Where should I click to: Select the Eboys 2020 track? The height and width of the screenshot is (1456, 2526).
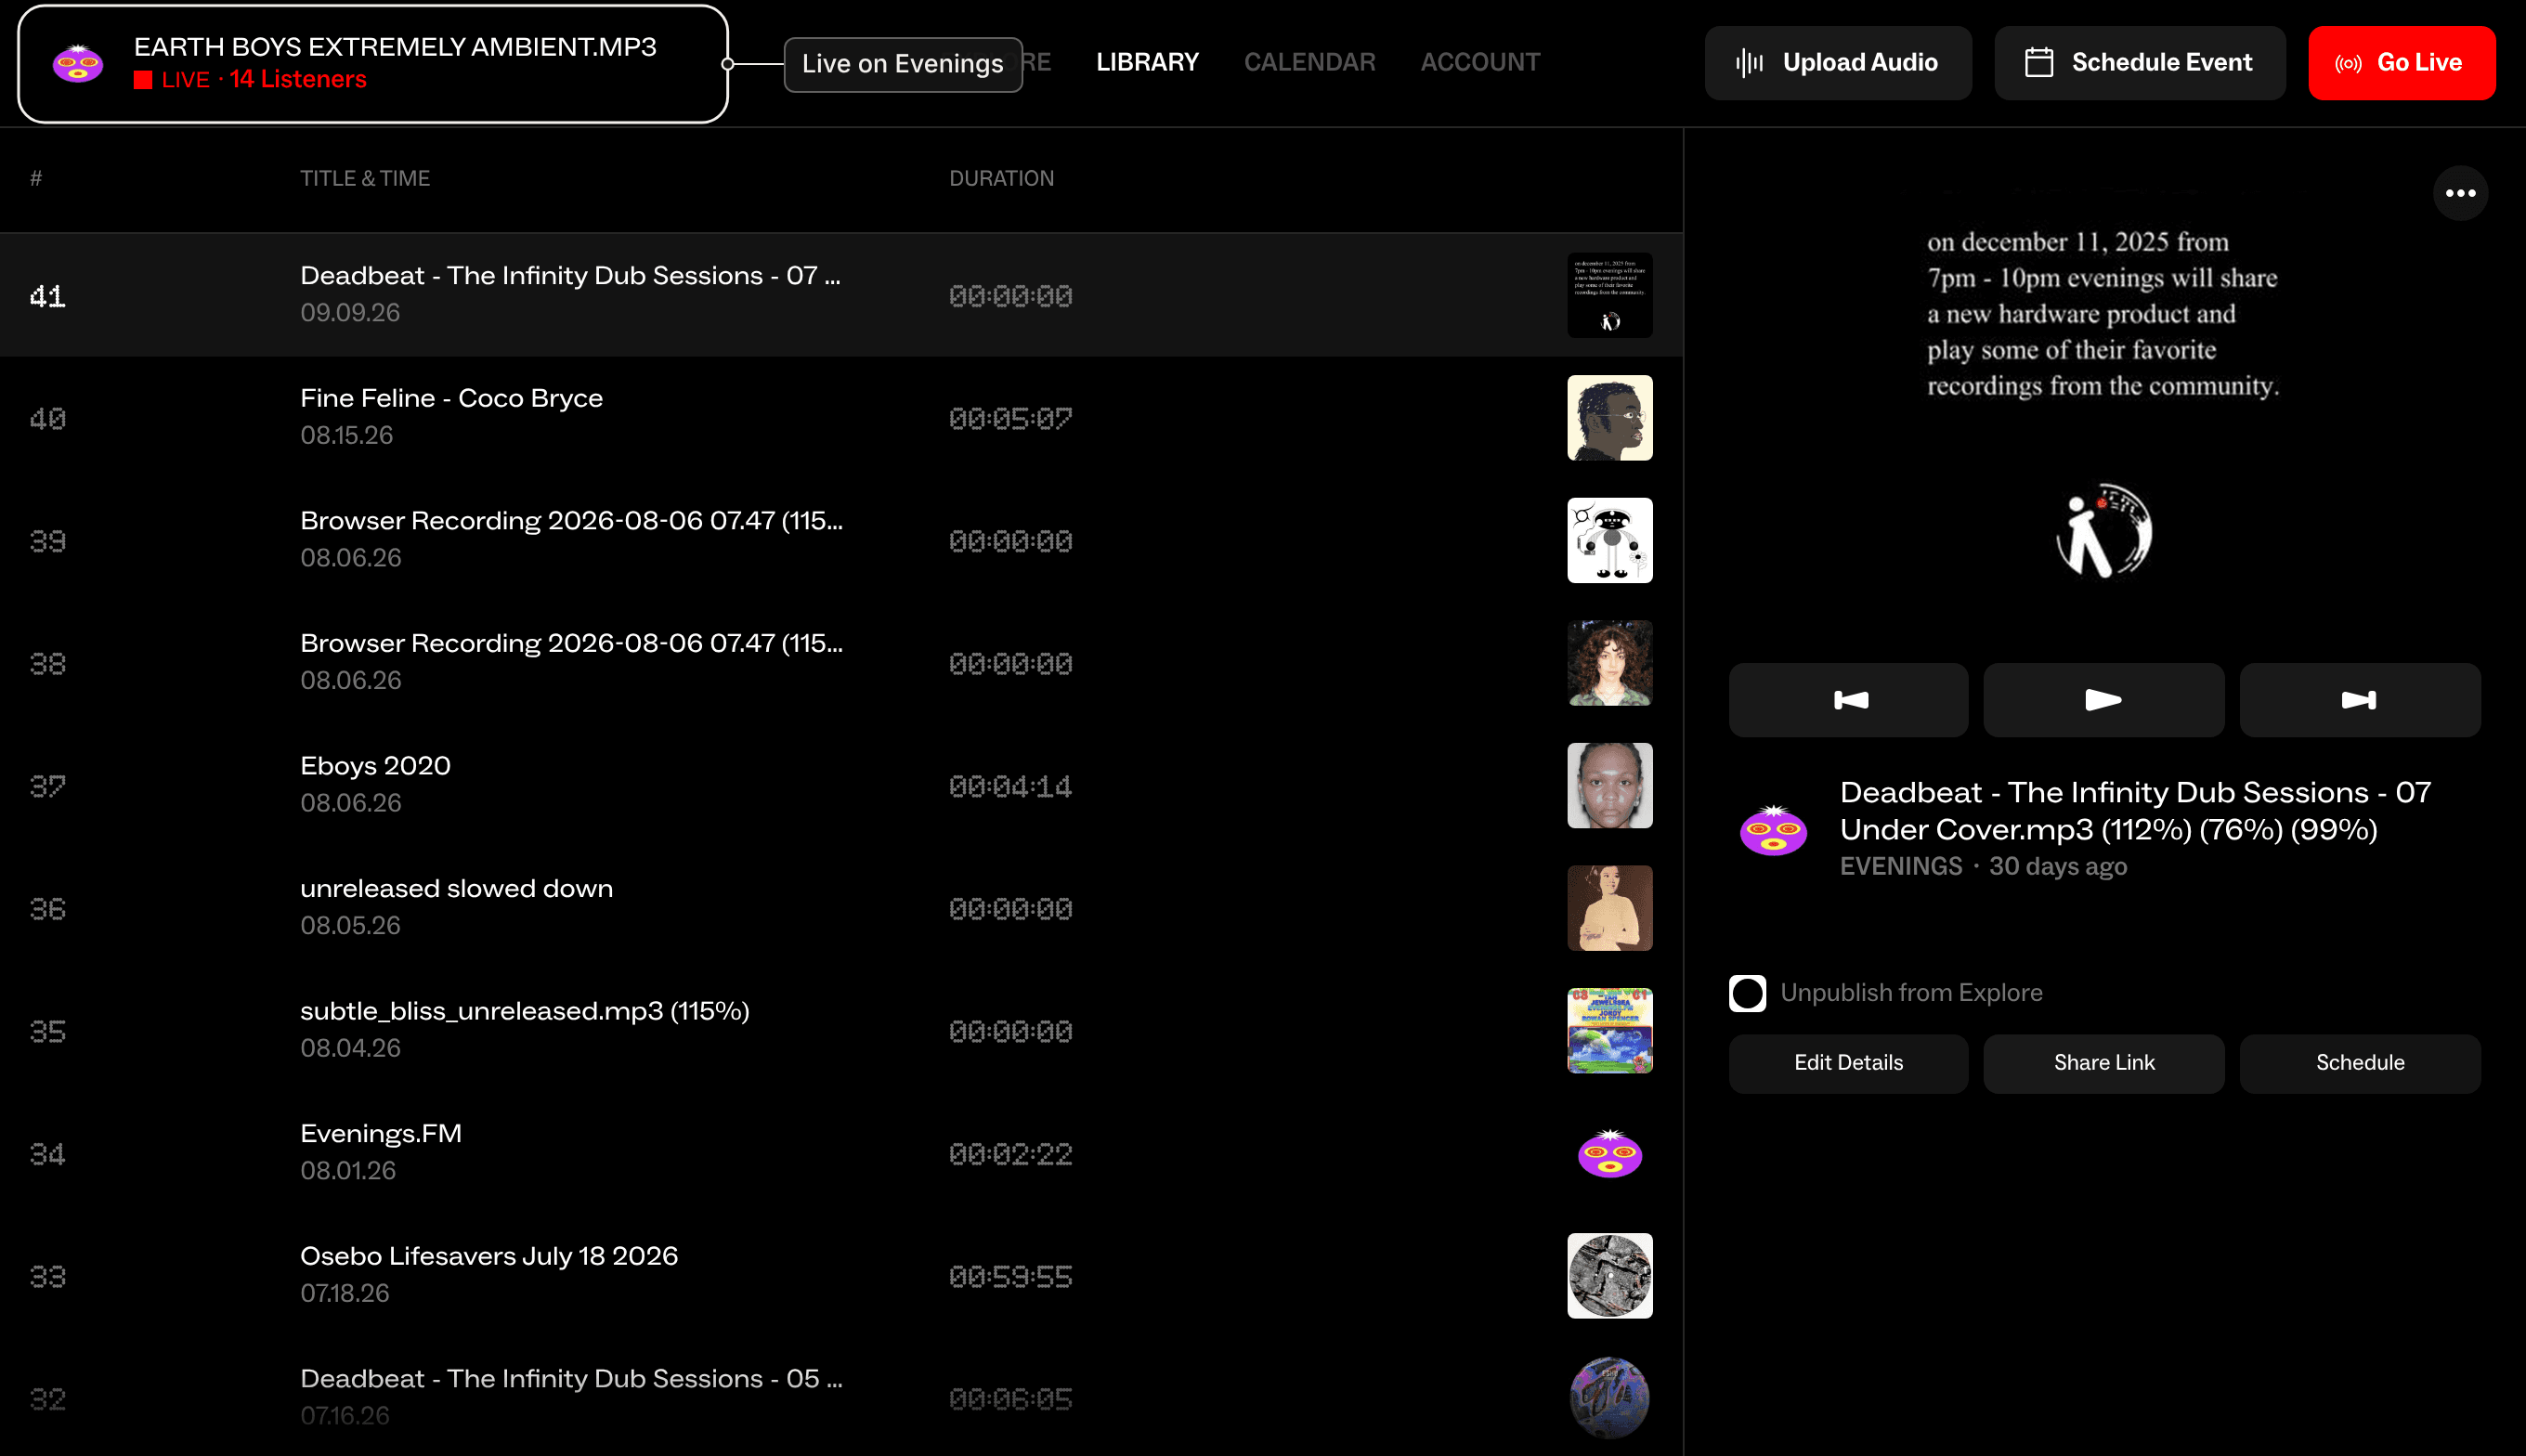pyautogui.click(x=841, y=785)
